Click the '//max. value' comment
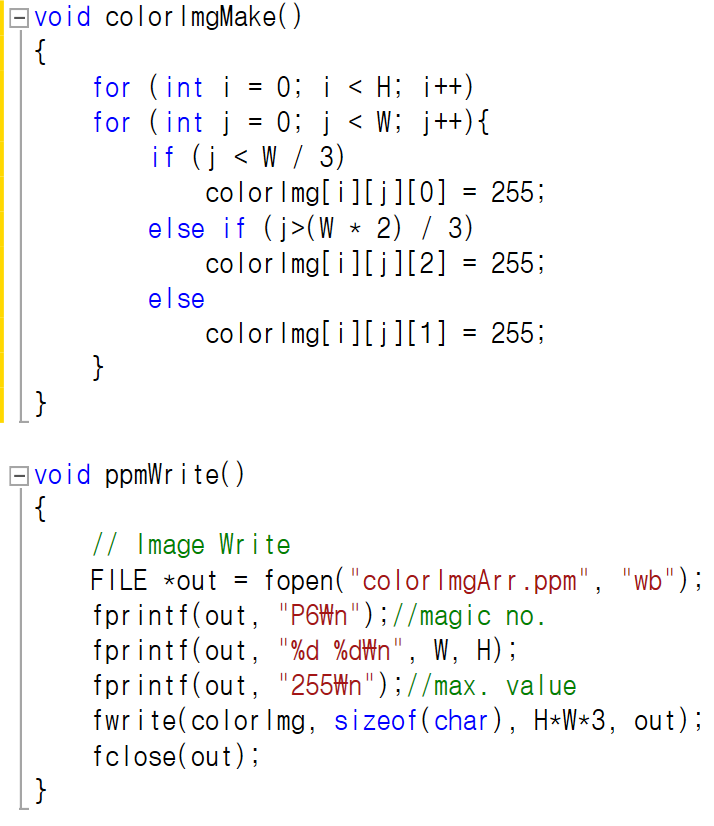Image resolution: width=714 pixels, height=826 pixels. 491,686
